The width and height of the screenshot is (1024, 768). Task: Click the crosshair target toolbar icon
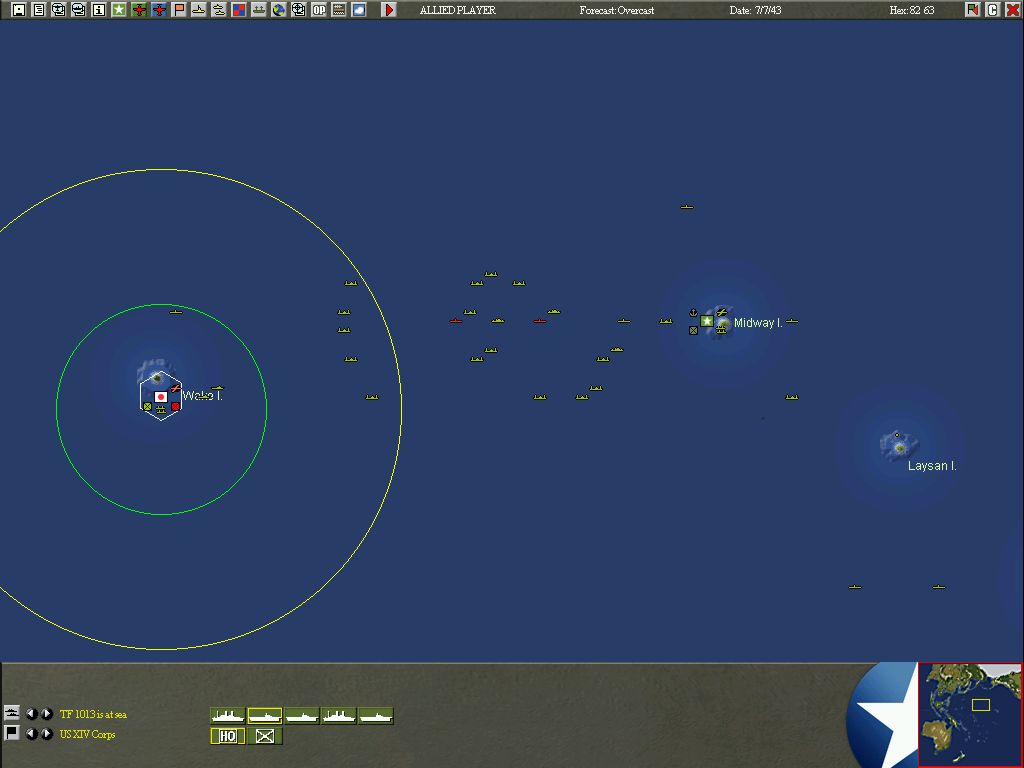tap(298, 10)
